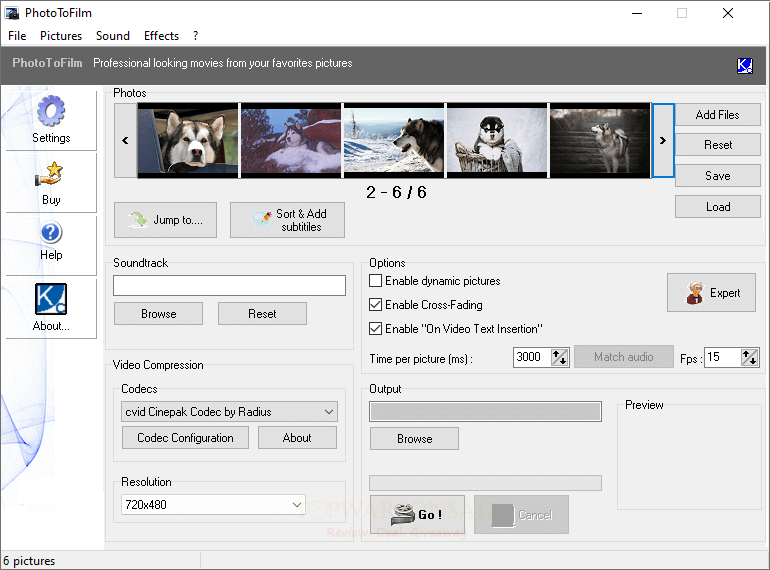The height and width of the screenshot is (570, 770).
Task: Toggle Enable Cross-Fading checkbox
Action: [x=375, y=305]
